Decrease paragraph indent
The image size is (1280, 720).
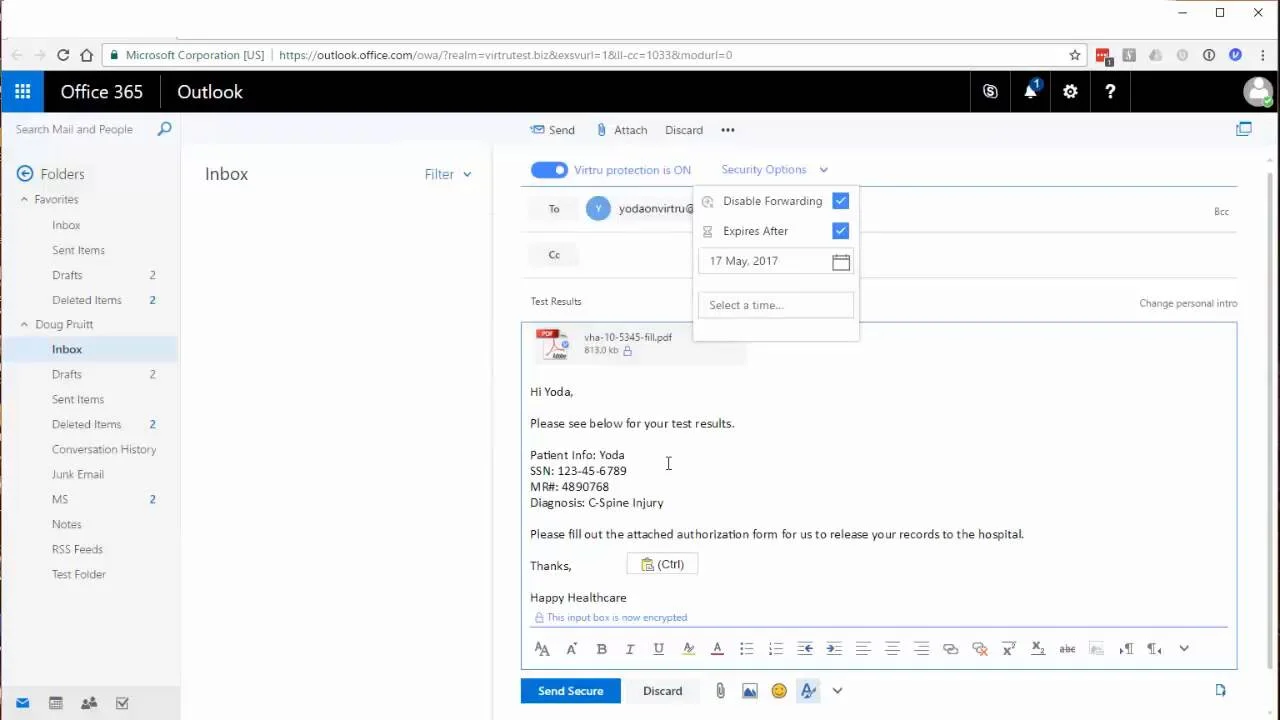804,649
